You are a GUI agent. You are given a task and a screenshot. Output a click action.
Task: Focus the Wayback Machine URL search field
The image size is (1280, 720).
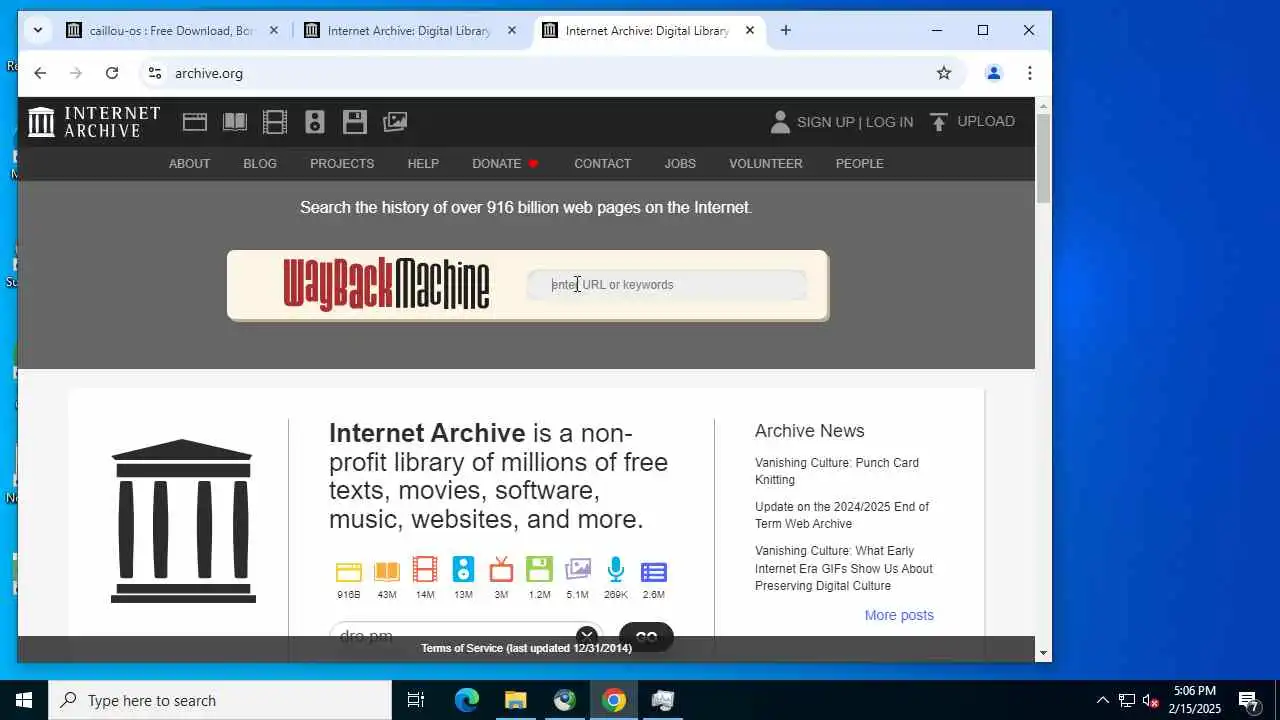point(667,285)
